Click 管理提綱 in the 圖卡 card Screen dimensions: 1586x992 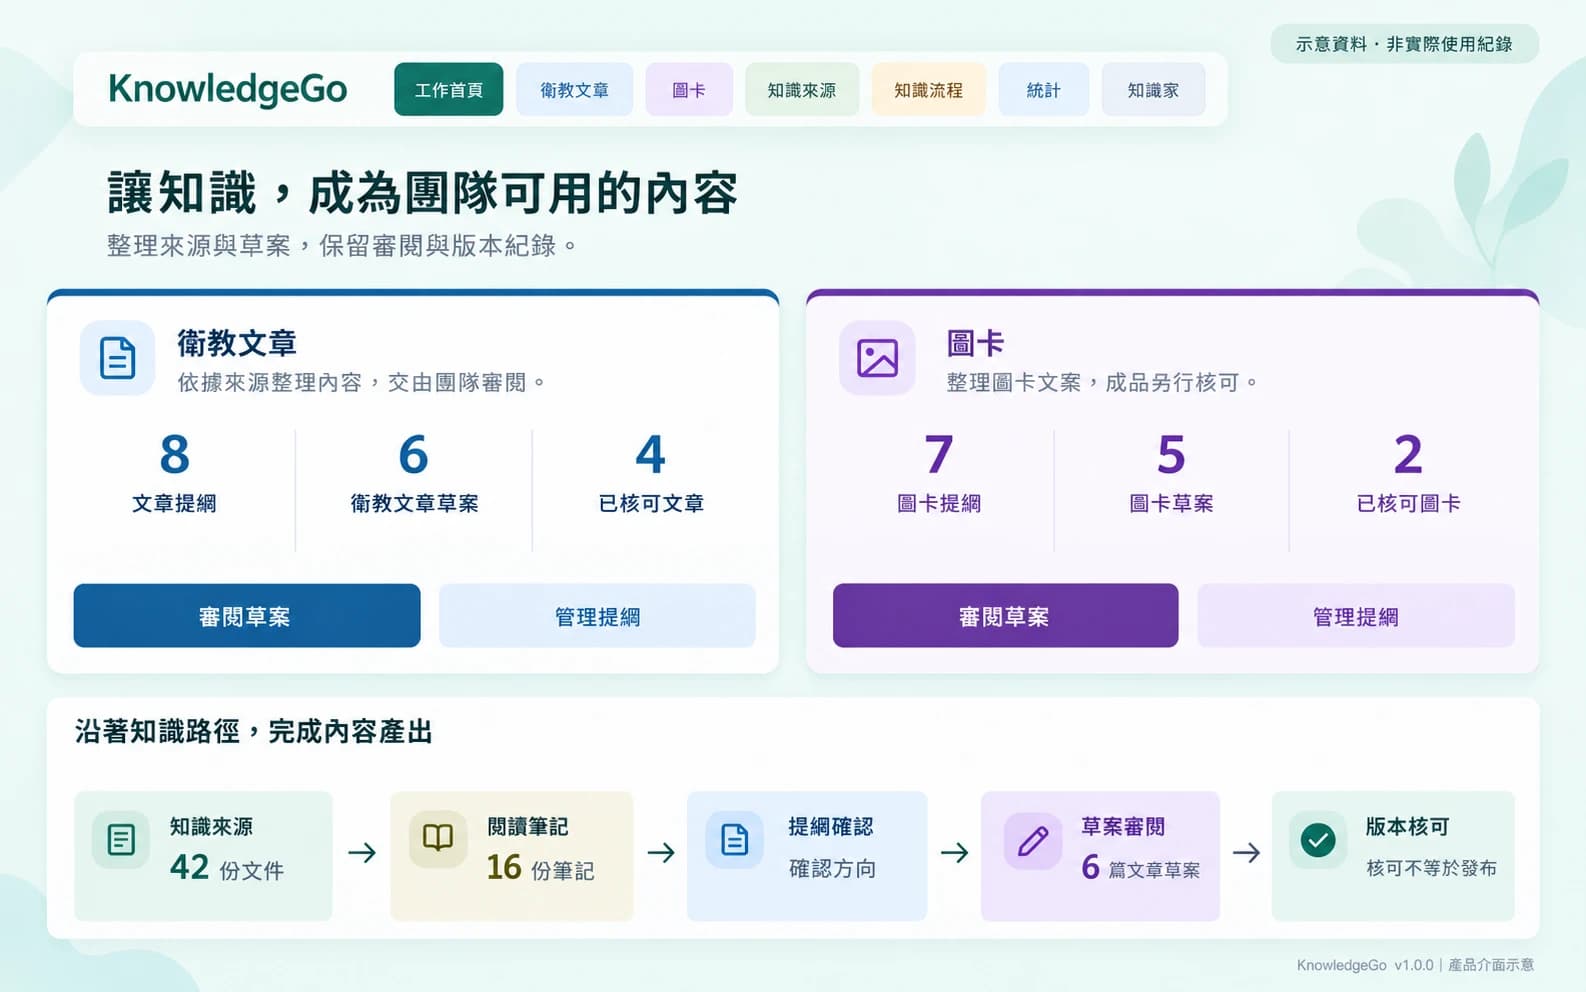(1356, 616)
